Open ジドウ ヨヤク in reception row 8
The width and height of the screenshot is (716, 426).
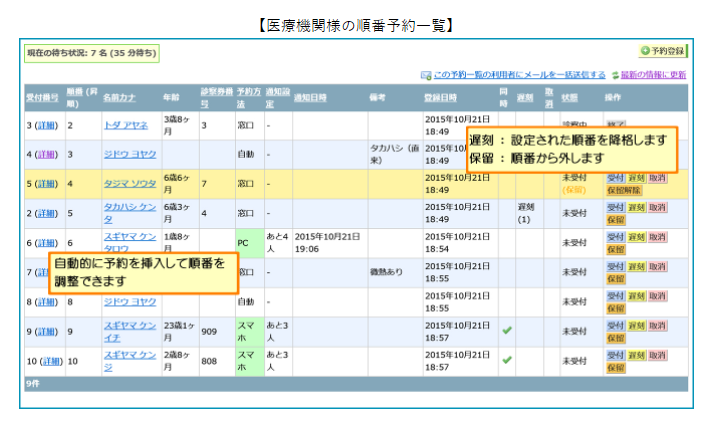point(130,302)
